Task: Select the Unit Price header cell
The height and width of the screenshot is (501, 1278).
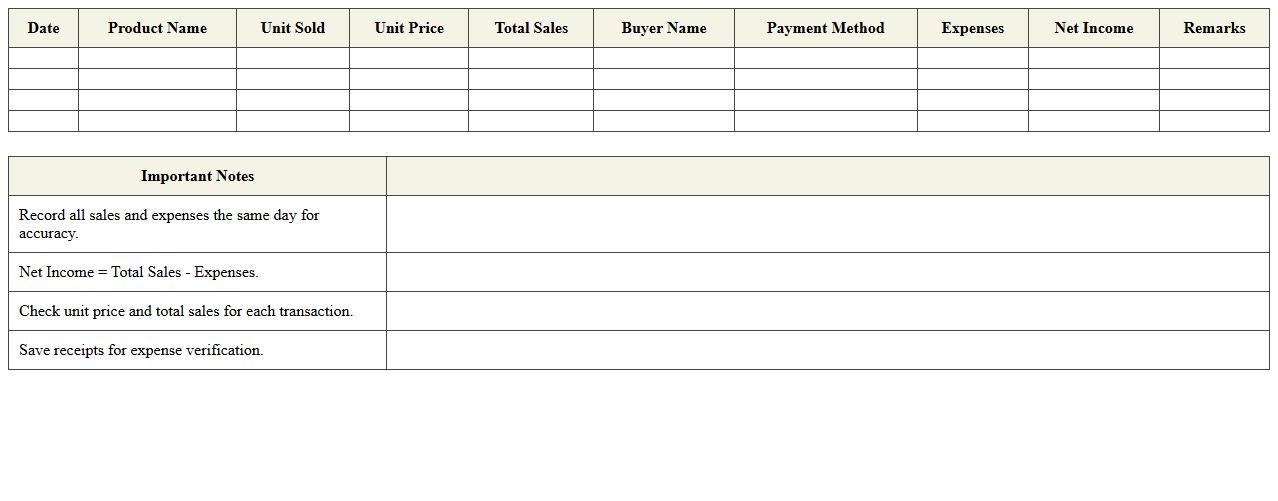Action: (408, 28)
